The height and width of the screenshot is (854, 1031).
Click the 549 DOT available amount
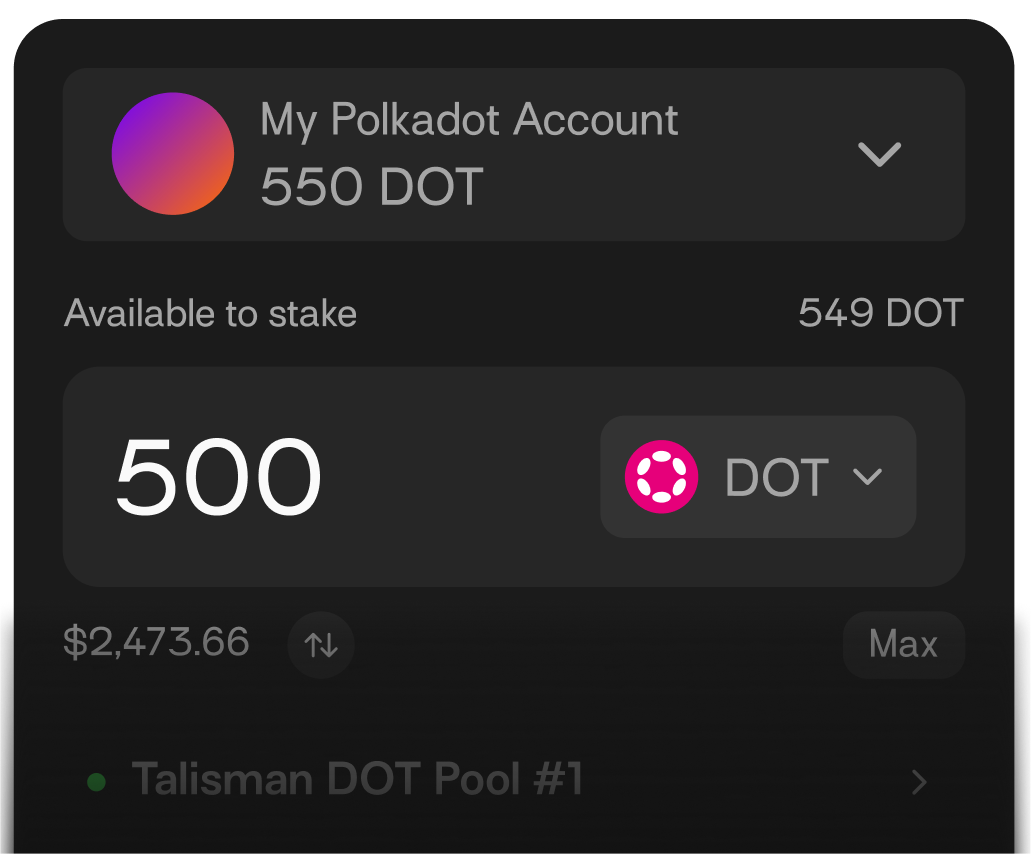880,314
